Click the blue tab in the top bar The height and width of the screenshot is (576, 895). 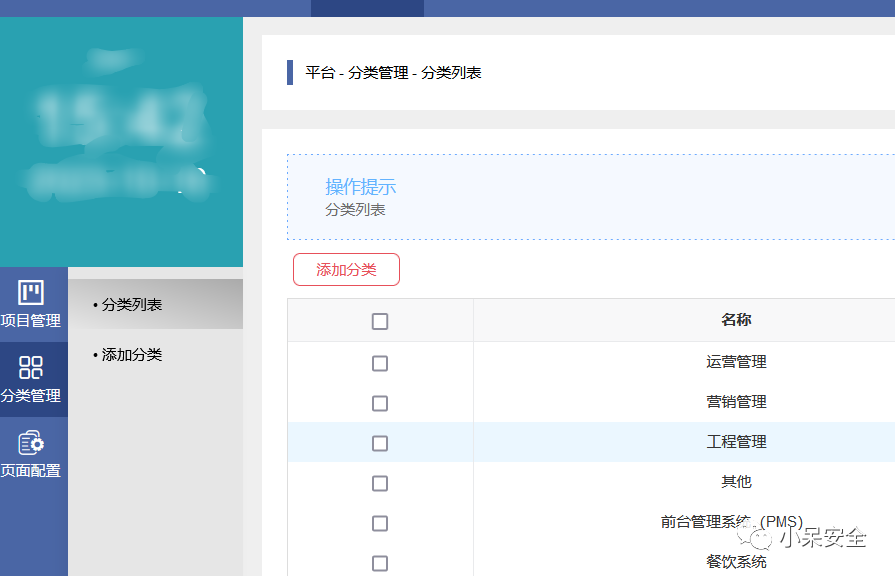[368, 8]
